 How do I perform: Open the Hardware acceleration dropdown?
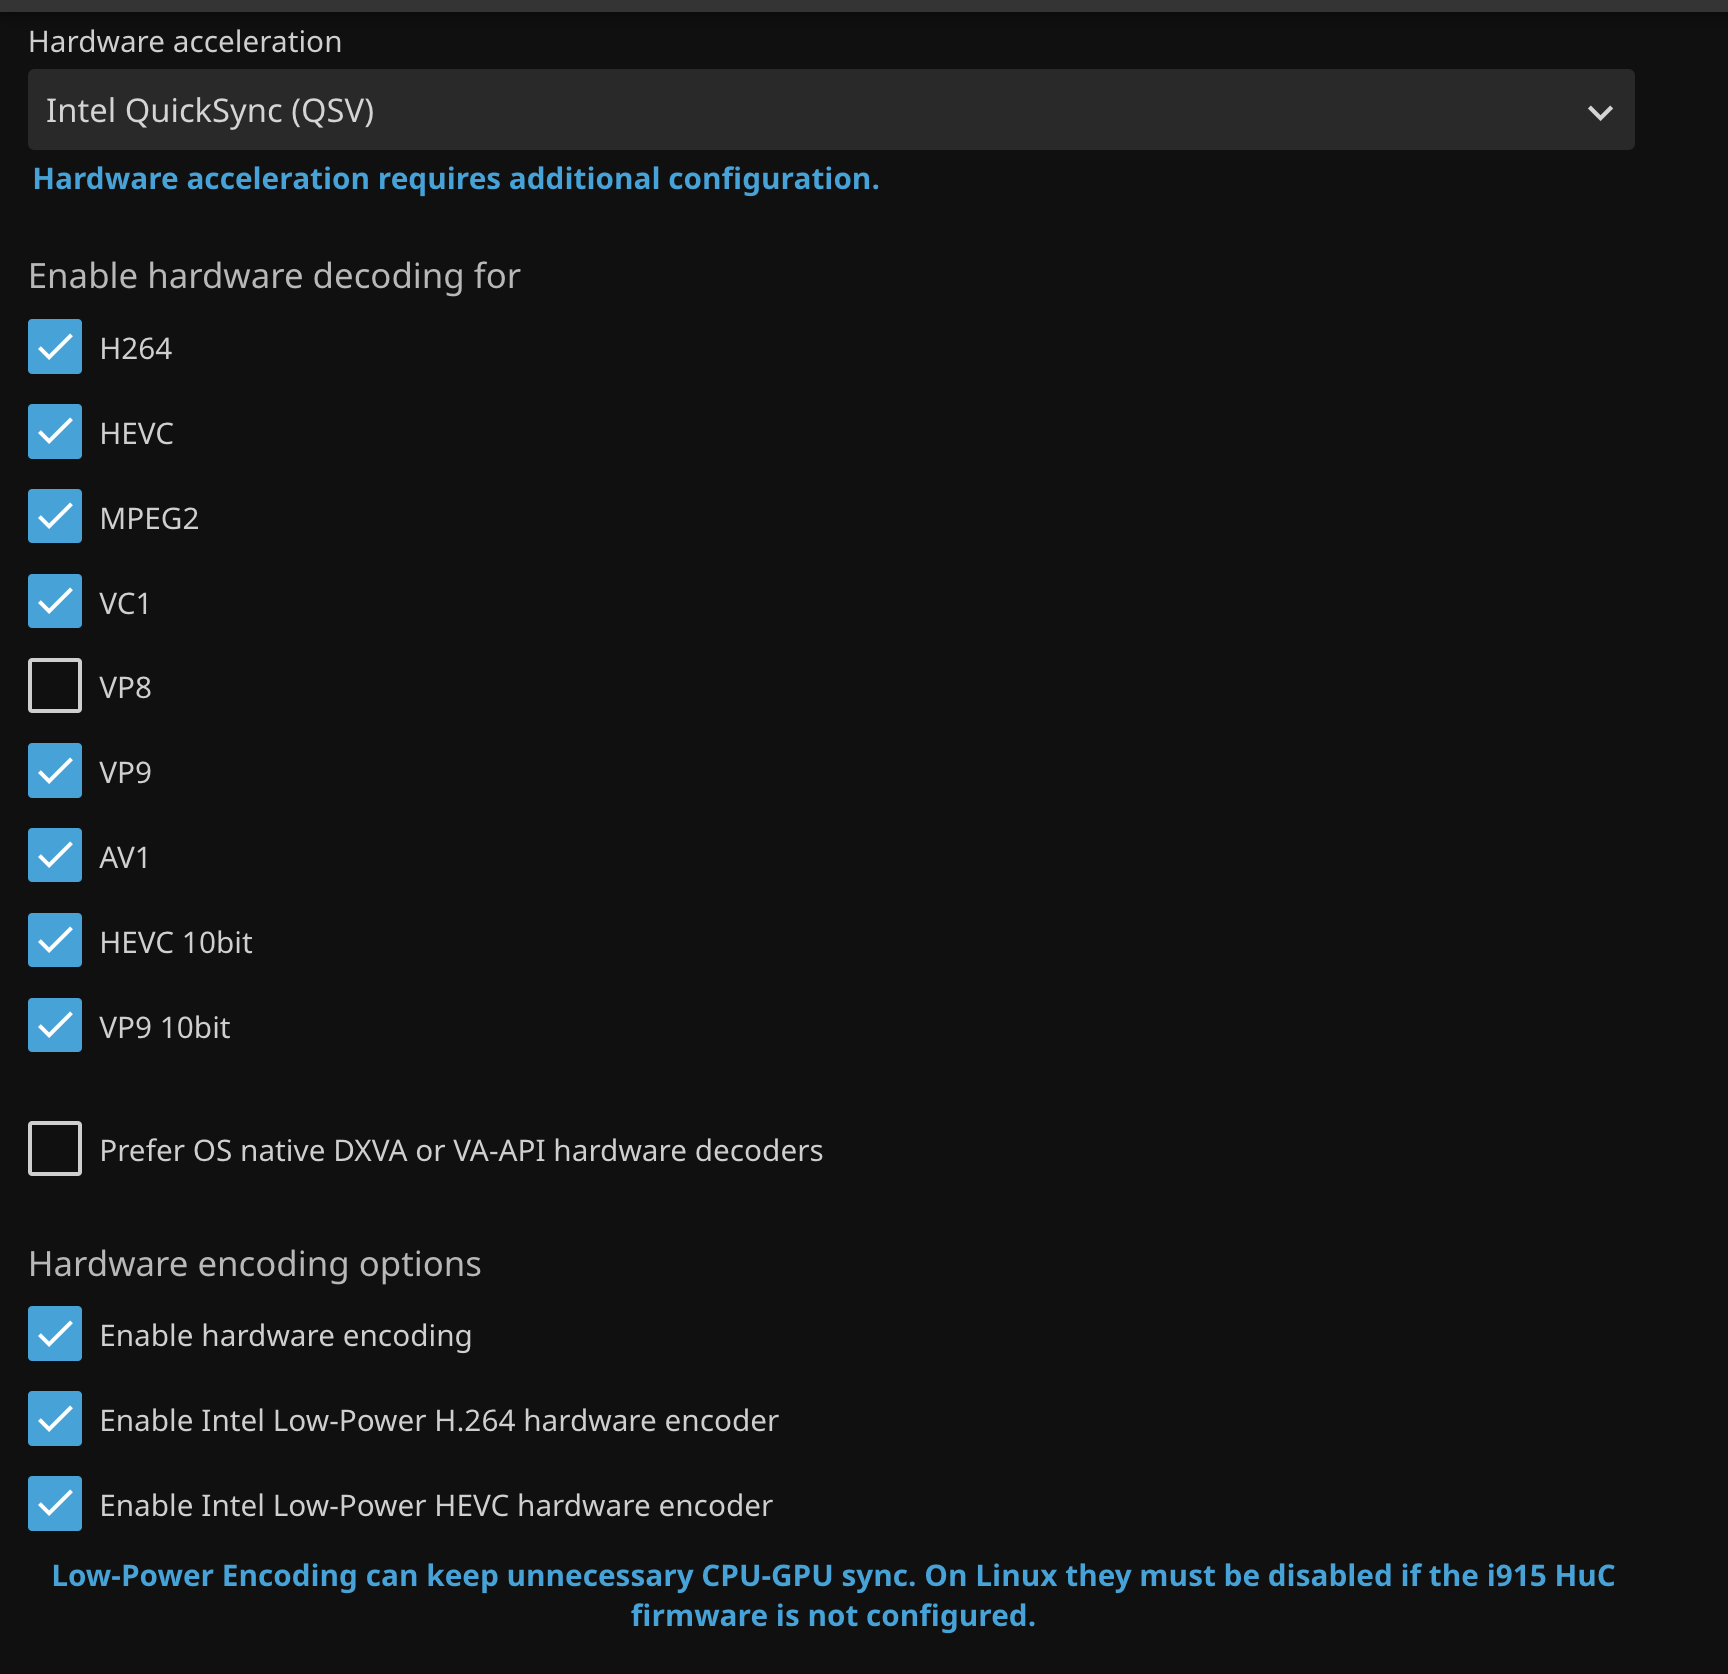[830, 110]
